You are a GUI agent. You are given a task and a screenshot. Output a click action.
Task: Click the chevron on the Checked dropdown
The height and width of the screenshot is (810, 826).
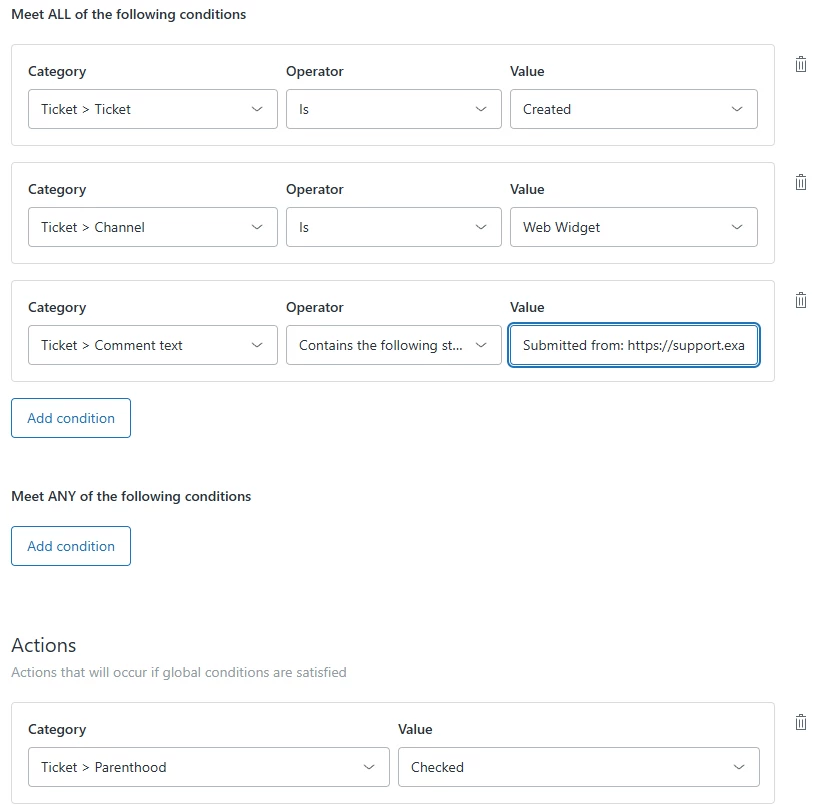739,767
